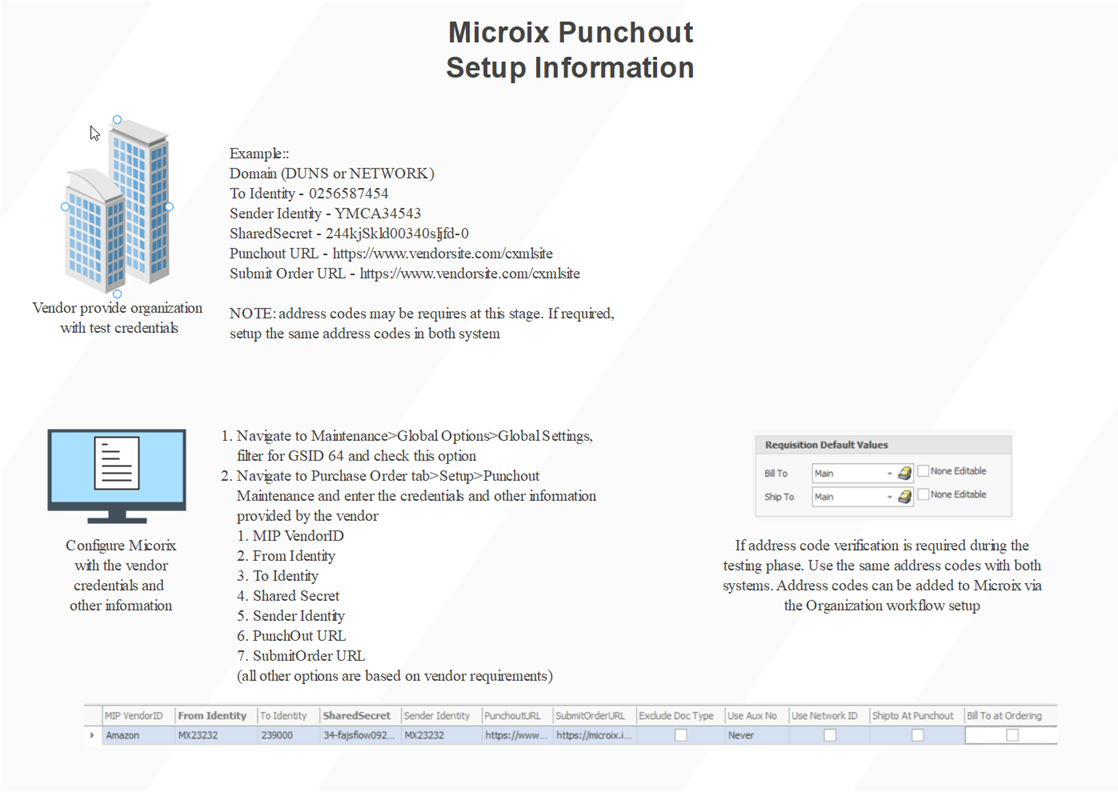Check Bill To None Editable box
The image size is (1118, 792).
pyautogui.click(x=923, y=471)
